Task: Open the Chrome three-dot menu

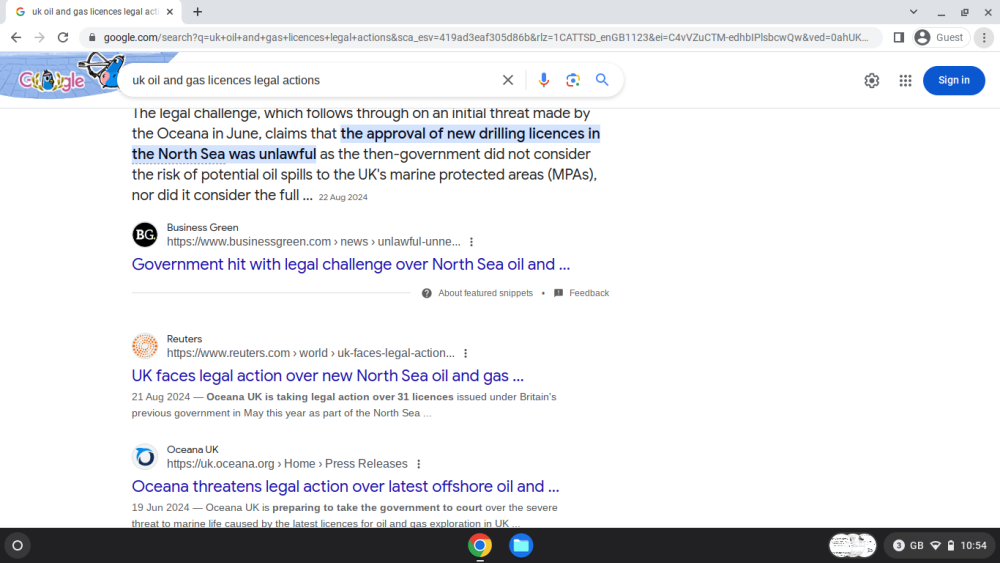Action: tap(984, 38)
